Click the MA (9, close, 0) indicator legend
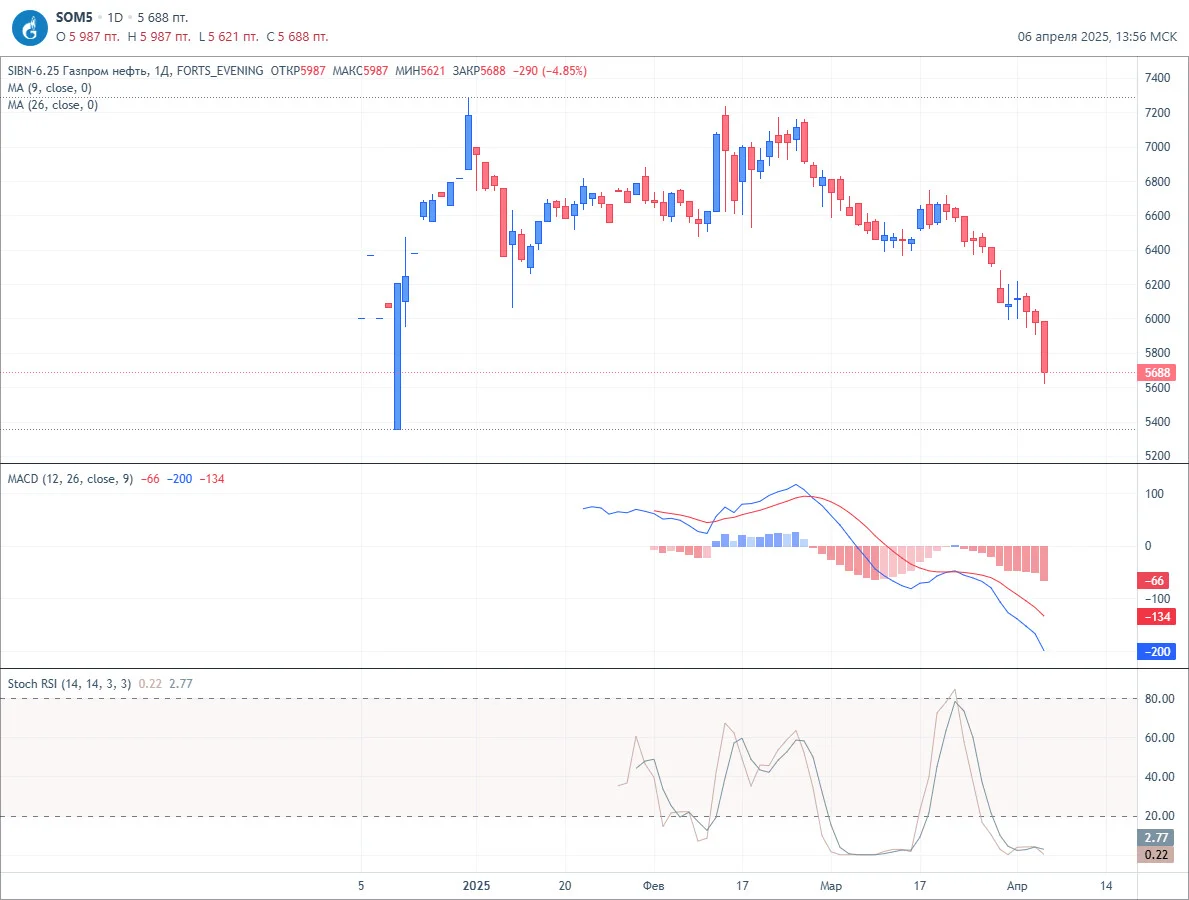Image resolution: width=1189 pixels, height=900 pixels. (x=49, y=88)
